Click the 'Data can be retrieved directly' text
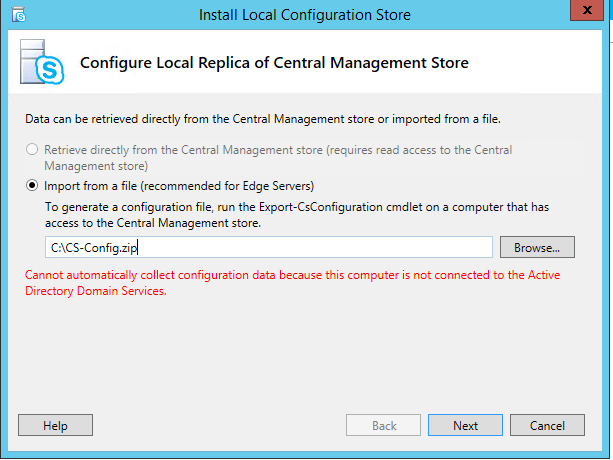 coord(263,119)
